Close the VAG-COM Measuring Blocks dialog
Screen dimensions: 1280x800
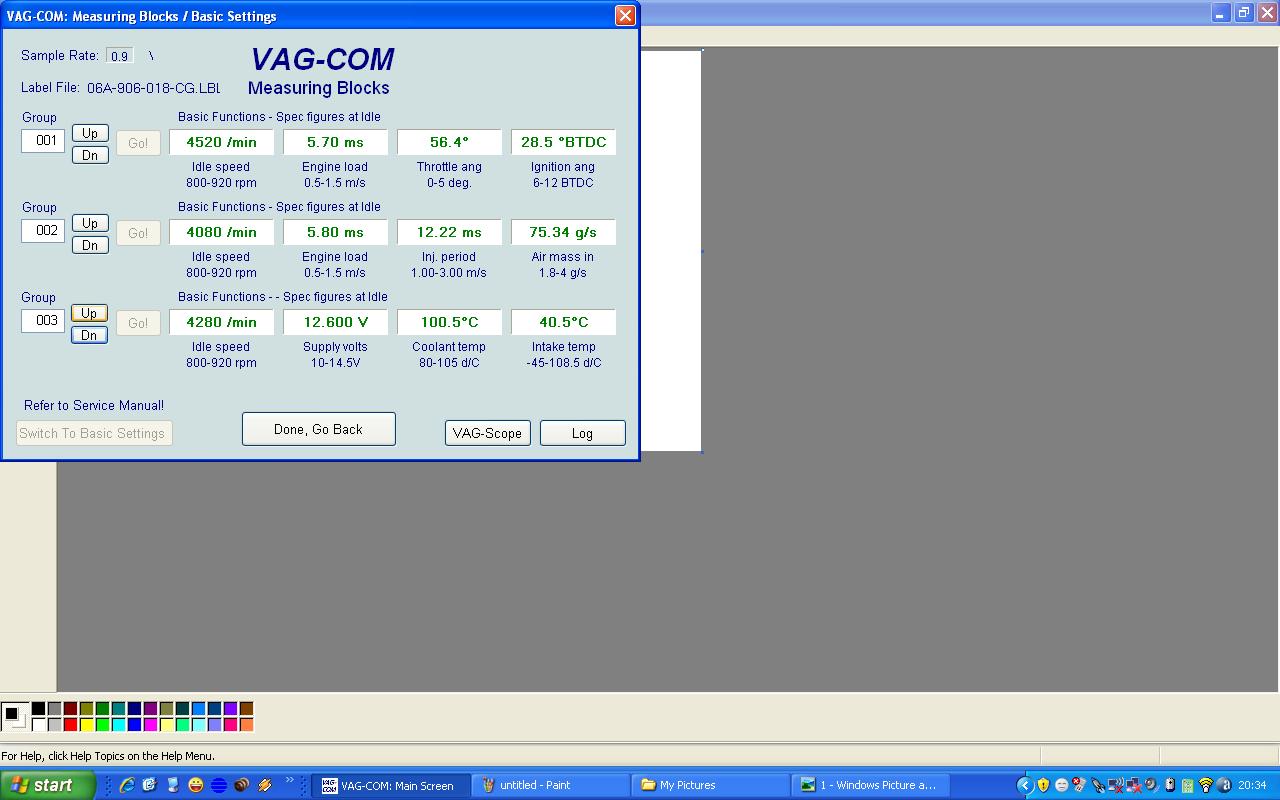tap(625, 15)
